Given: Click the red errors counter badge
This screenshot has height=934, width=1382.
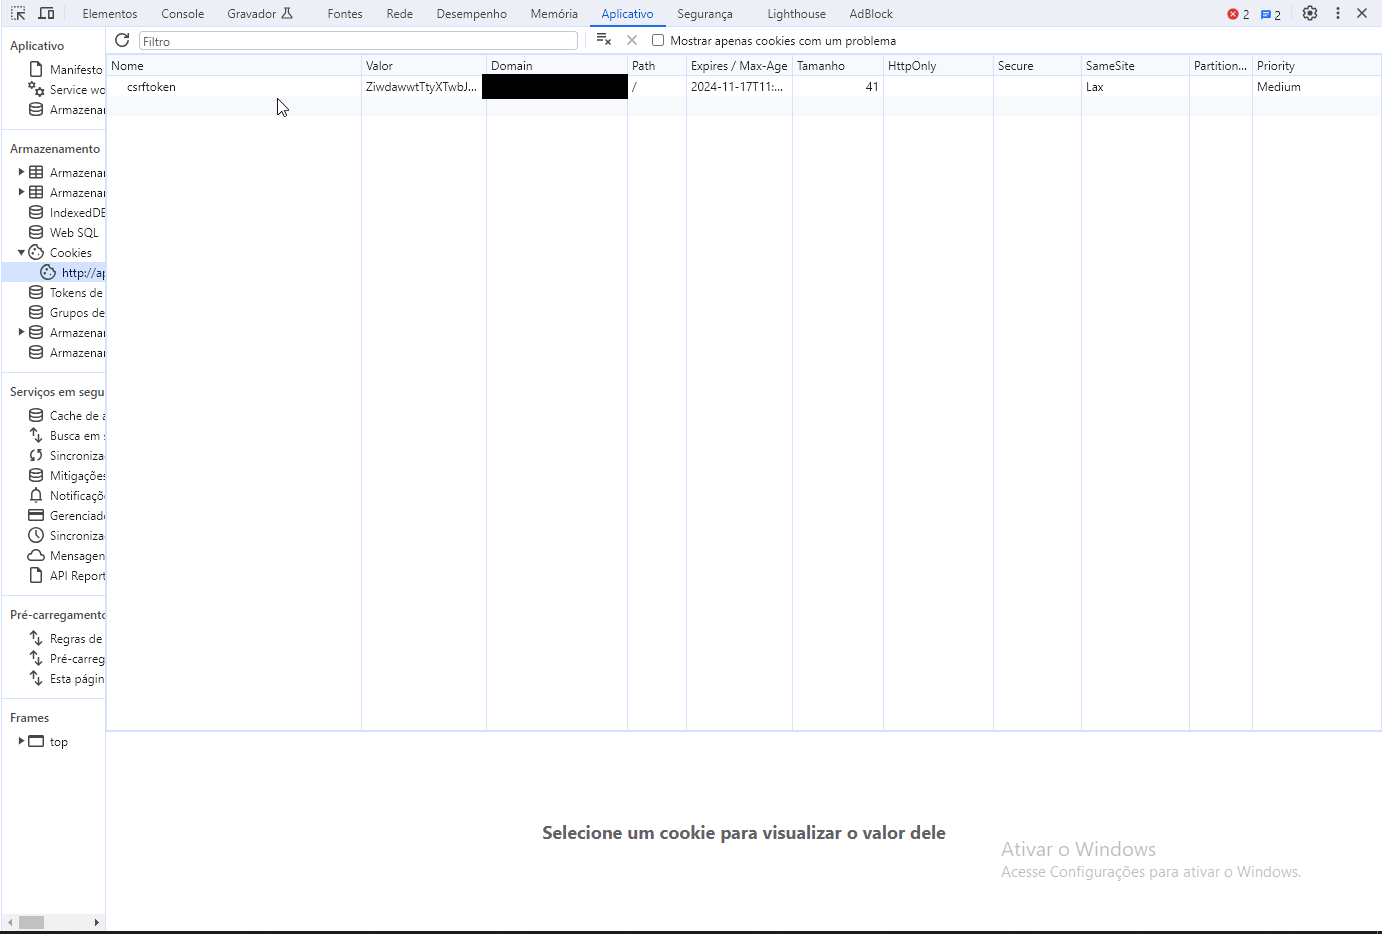Looking at the screenshot, I should pos(1238,14).
